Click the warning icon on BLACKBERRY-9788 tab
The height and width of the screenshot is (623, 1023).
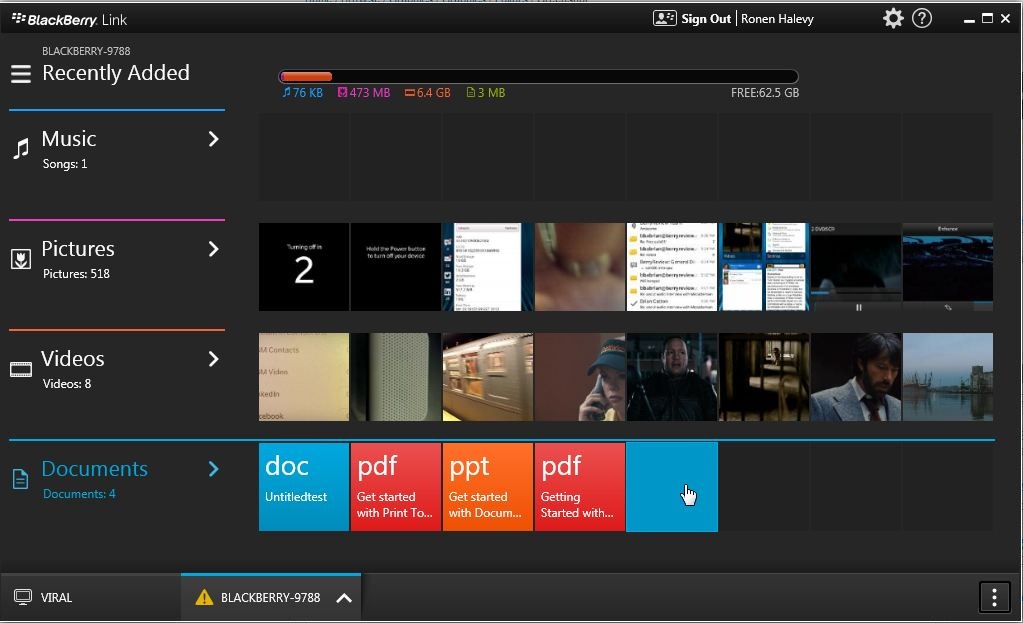point(204,598)
